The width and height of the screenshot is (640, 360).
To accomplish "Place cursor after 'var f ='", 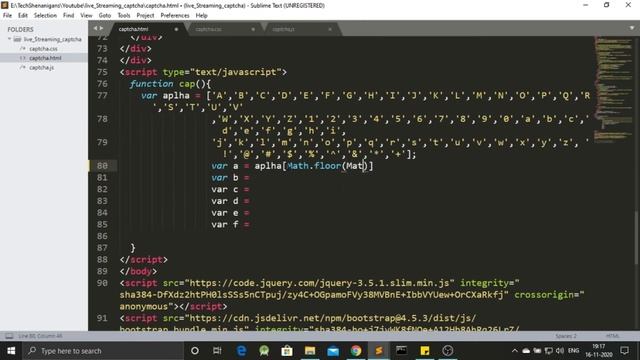I will point(250,224).
